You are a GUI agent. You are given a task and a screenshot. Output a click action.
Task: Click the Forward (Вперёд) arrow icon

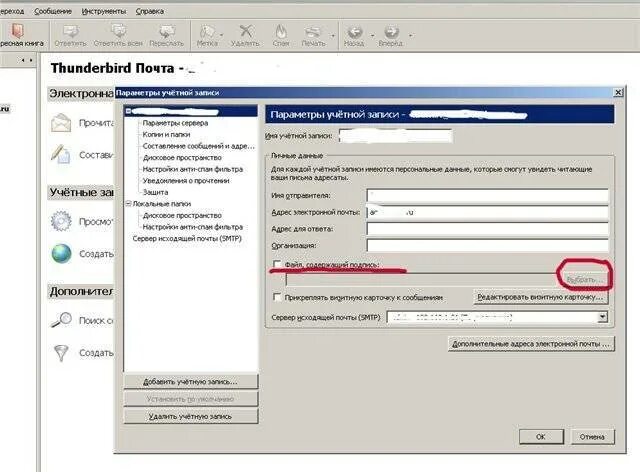point(391,31)
